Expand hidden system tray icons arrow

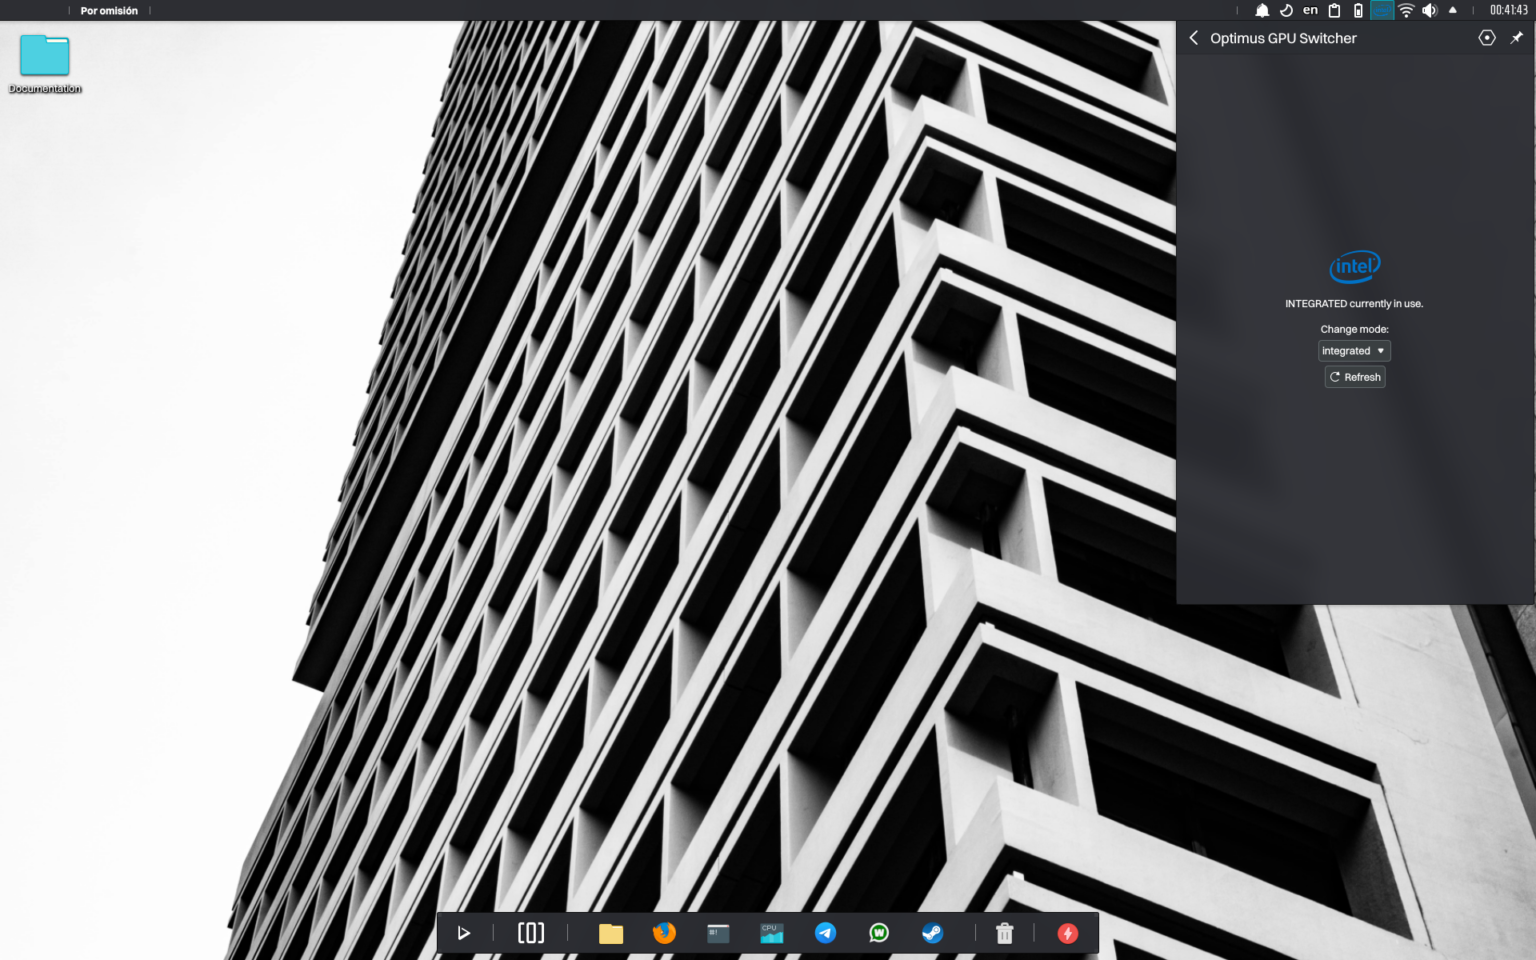tap(1453, 10)
